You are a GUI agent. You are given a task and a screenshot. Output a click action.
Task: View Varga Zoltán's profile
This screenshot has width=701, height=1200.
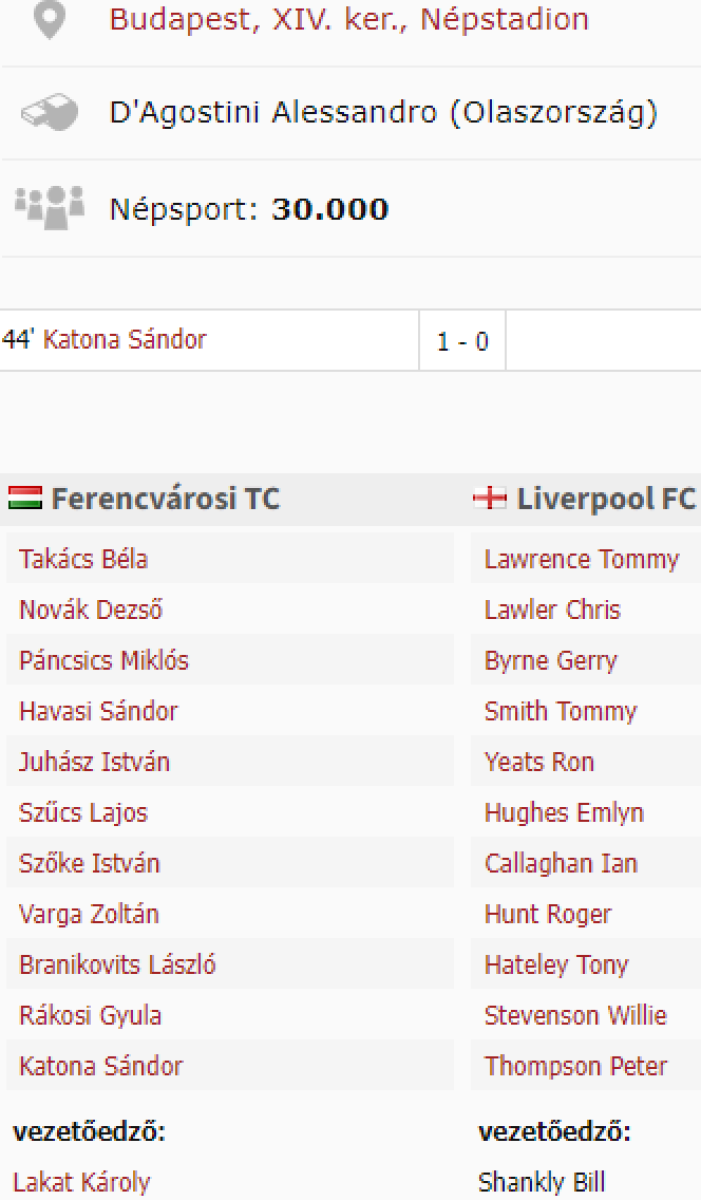(x=88, y=914)
